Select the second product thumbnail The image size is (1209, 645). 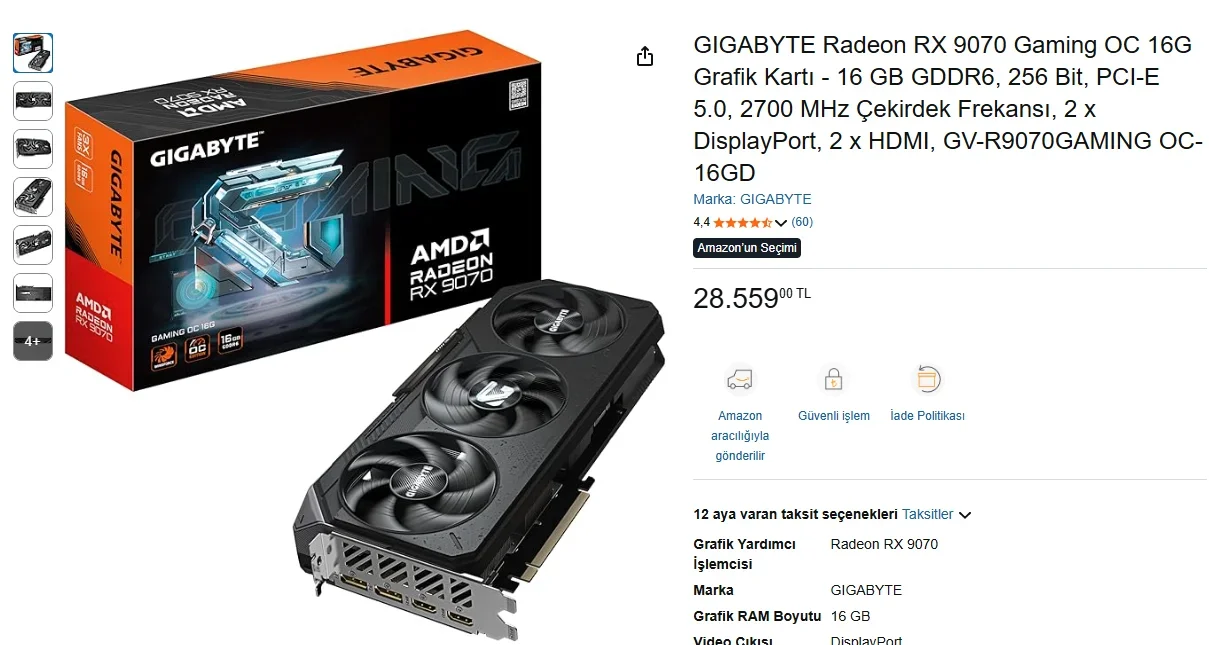pos(33,101)
